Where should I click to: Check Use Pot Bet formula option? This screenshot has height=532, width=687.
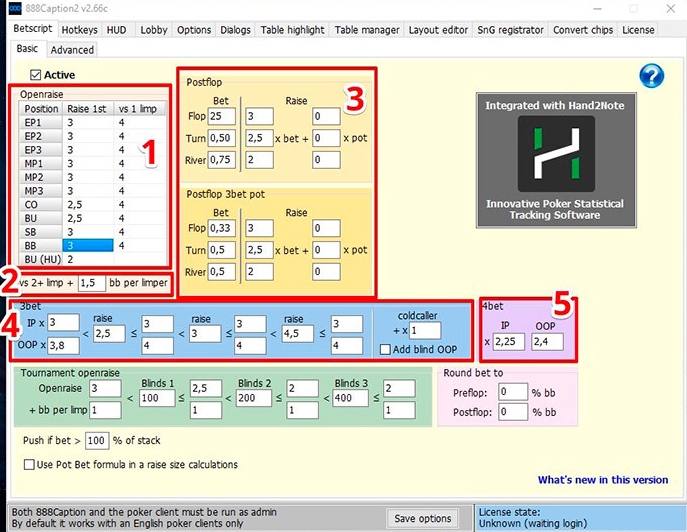(x=29, y=464)
